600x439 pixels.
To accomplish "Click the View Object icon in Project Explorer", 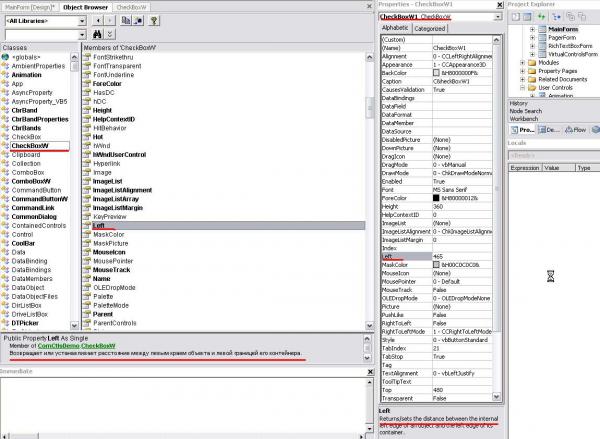I will [527, 16].
